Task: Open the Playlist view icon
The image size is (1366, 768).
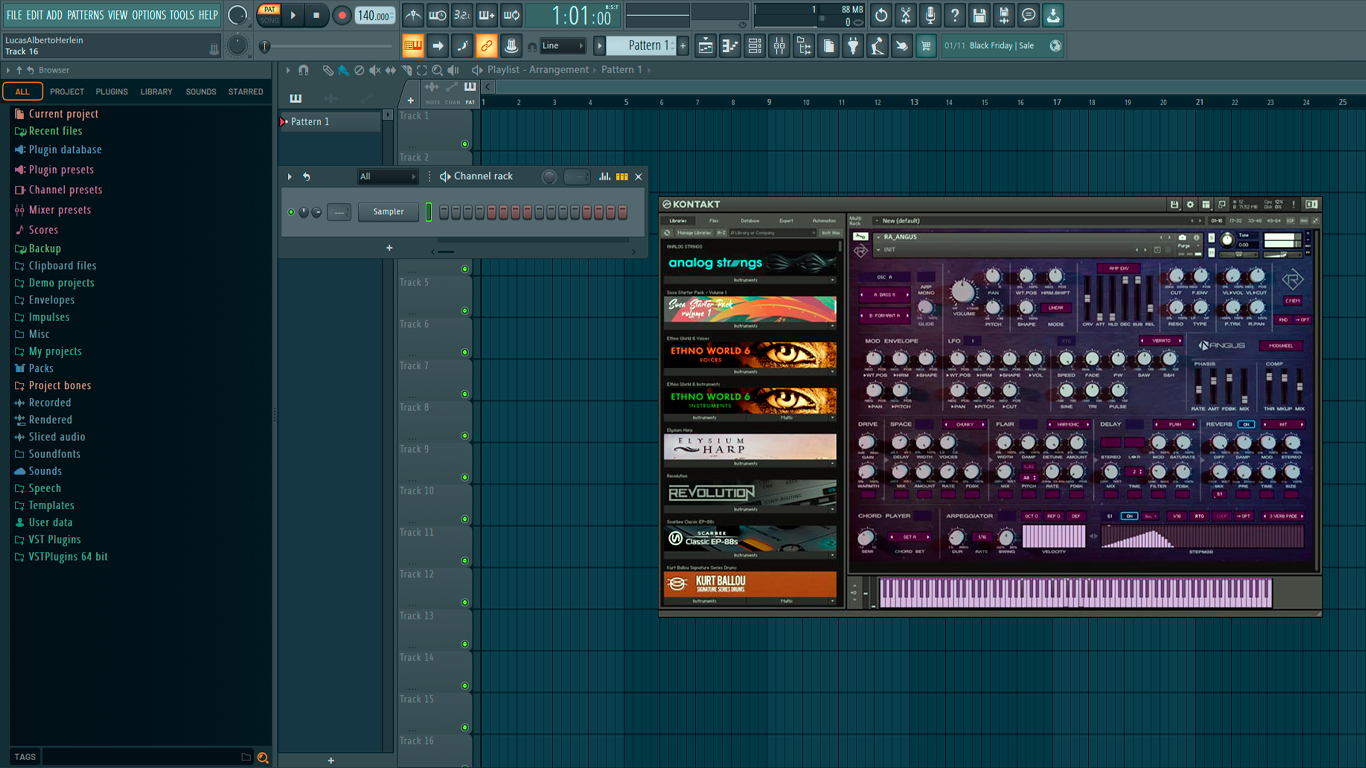Action: (x=706, y=46)
